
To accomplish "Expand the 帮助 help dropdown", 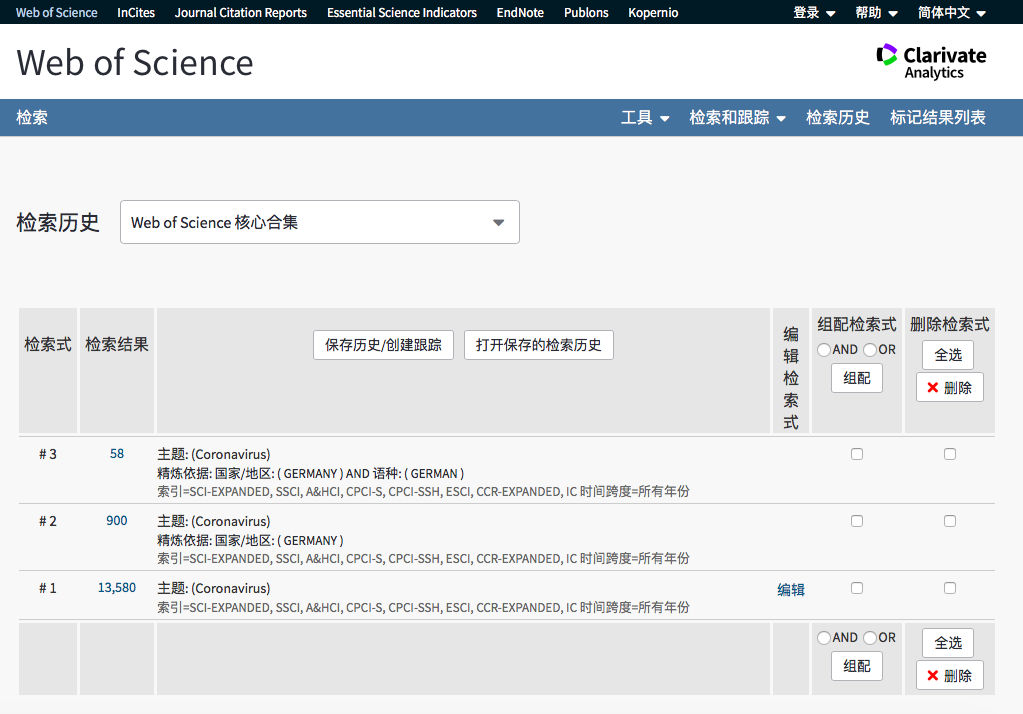I will tap(876, 12).
